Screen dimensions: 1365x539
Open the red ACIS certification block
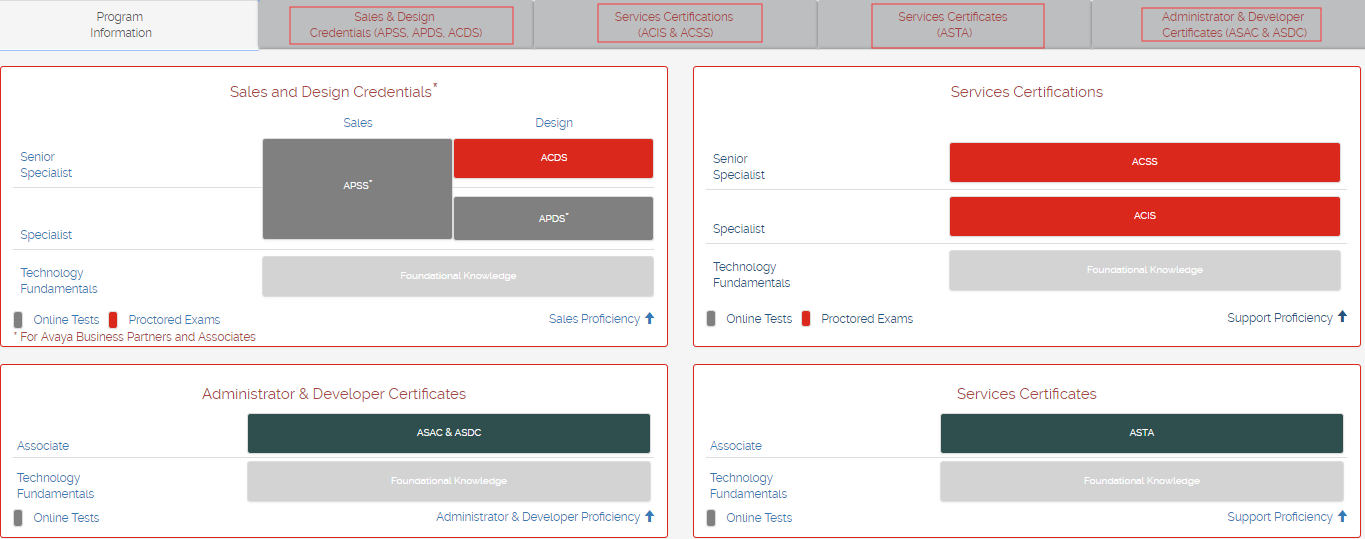click(x=1144, y=216)
